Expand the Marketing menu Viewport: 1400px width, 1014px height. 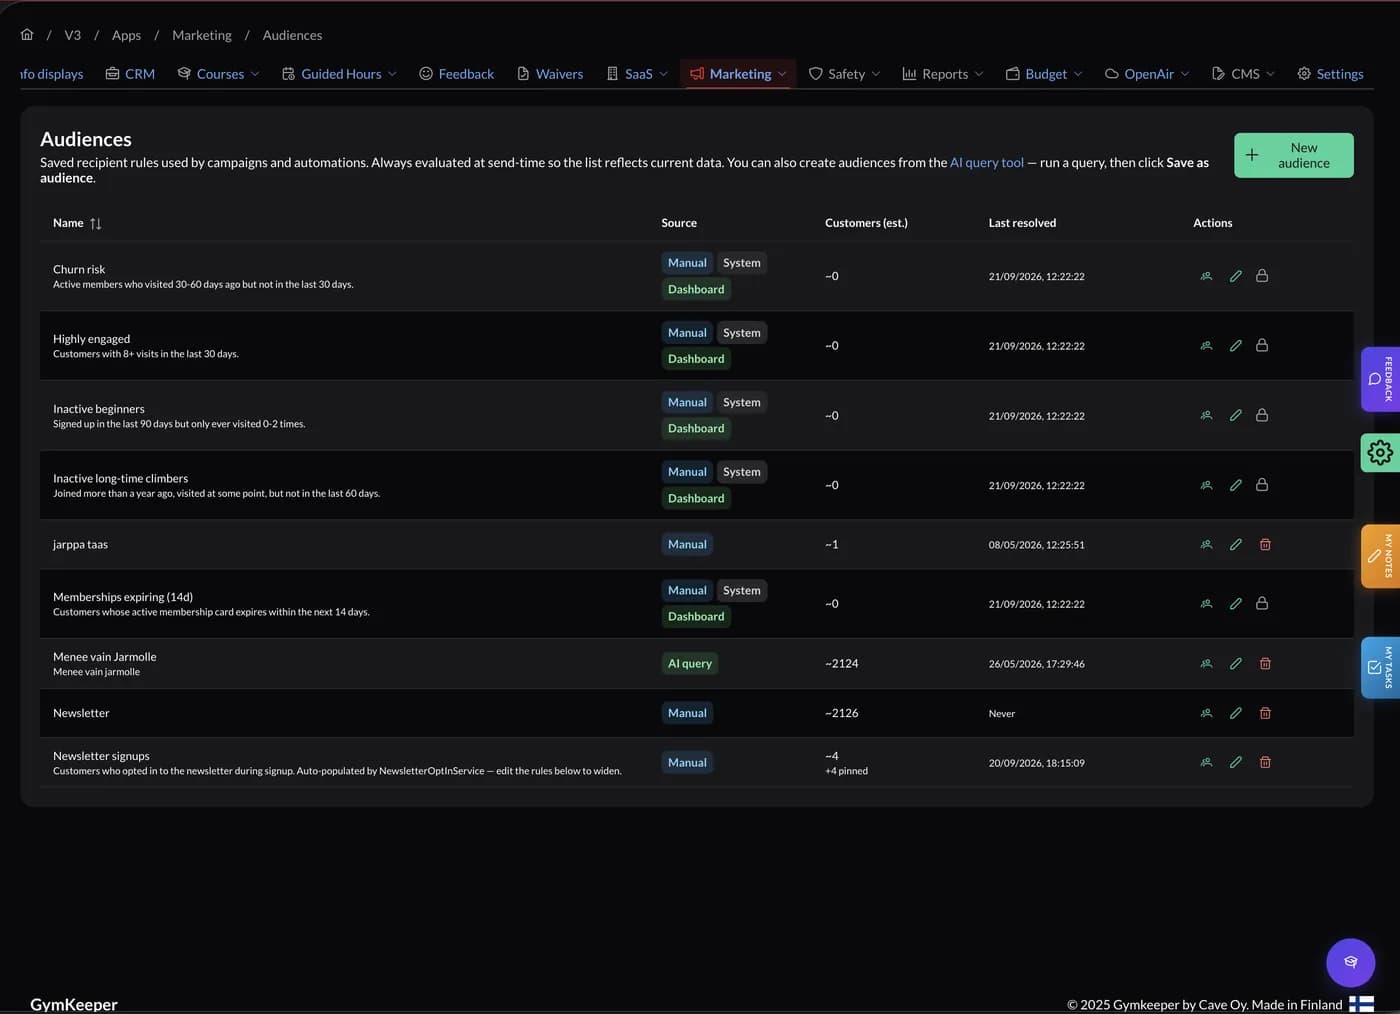tap(738, 74)
